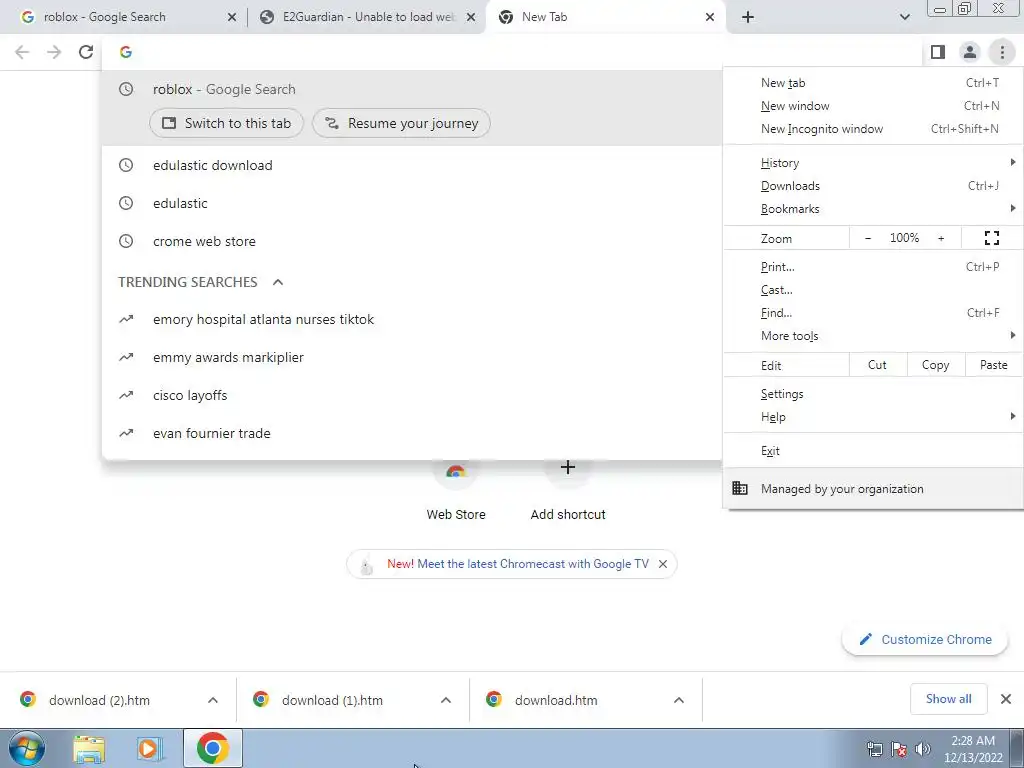
Task: Close the E2Guardian tab
Action: click(x=471, y=17)
